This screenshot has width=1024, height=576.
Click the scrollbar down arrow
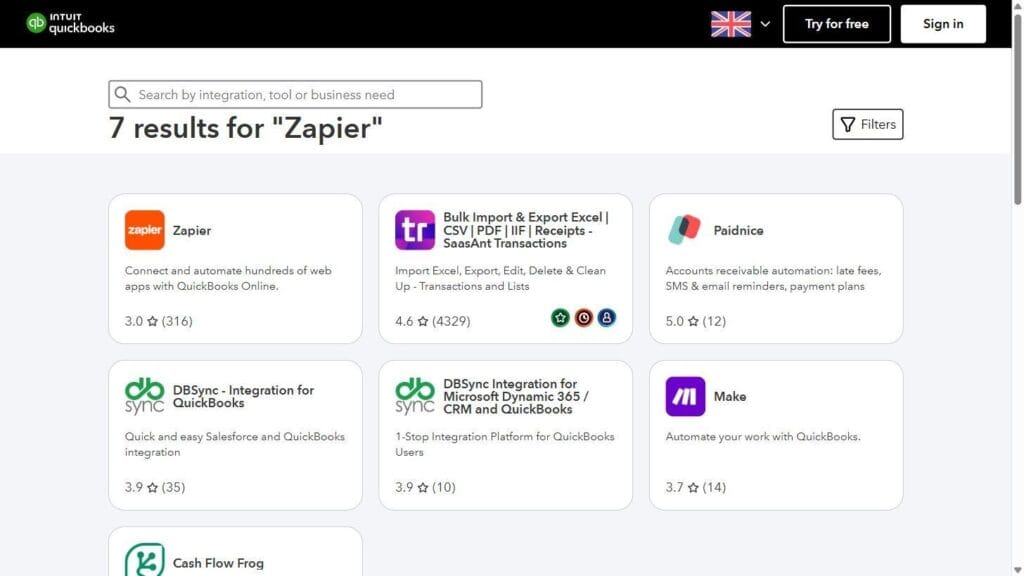click(x=1017, y=571)
